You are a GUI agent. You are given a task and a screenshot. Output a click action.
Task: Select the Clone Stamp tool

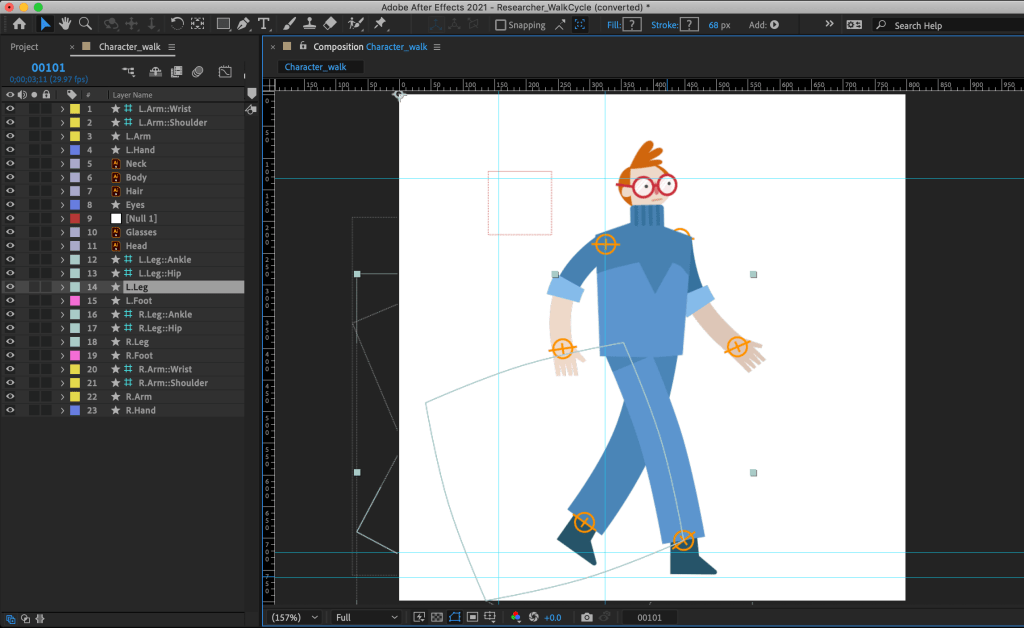point(309,24)
